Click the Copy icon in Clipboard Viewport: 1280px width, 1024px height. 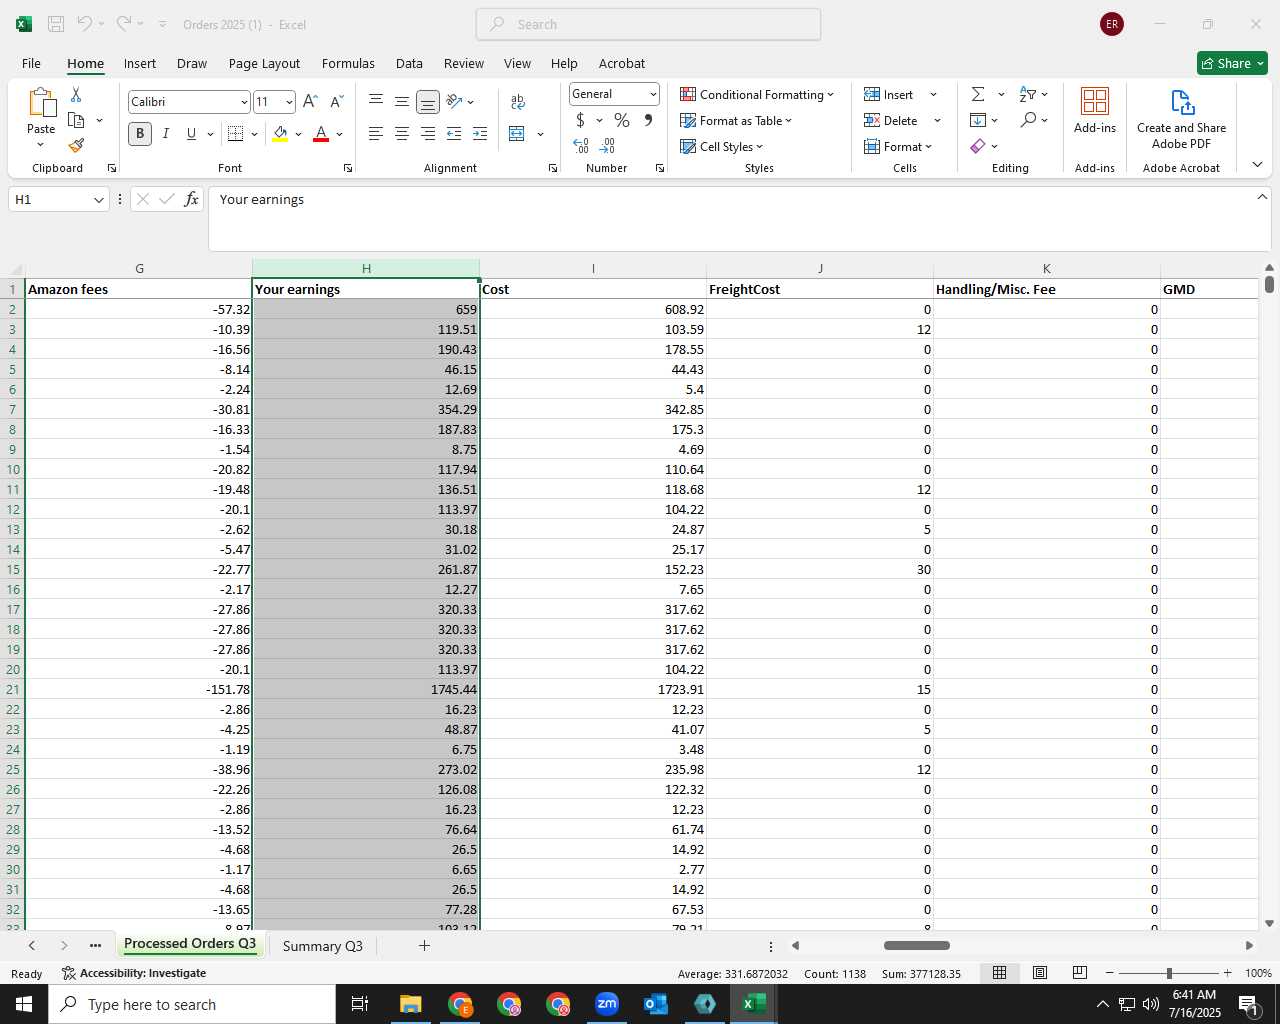(76, 120)
